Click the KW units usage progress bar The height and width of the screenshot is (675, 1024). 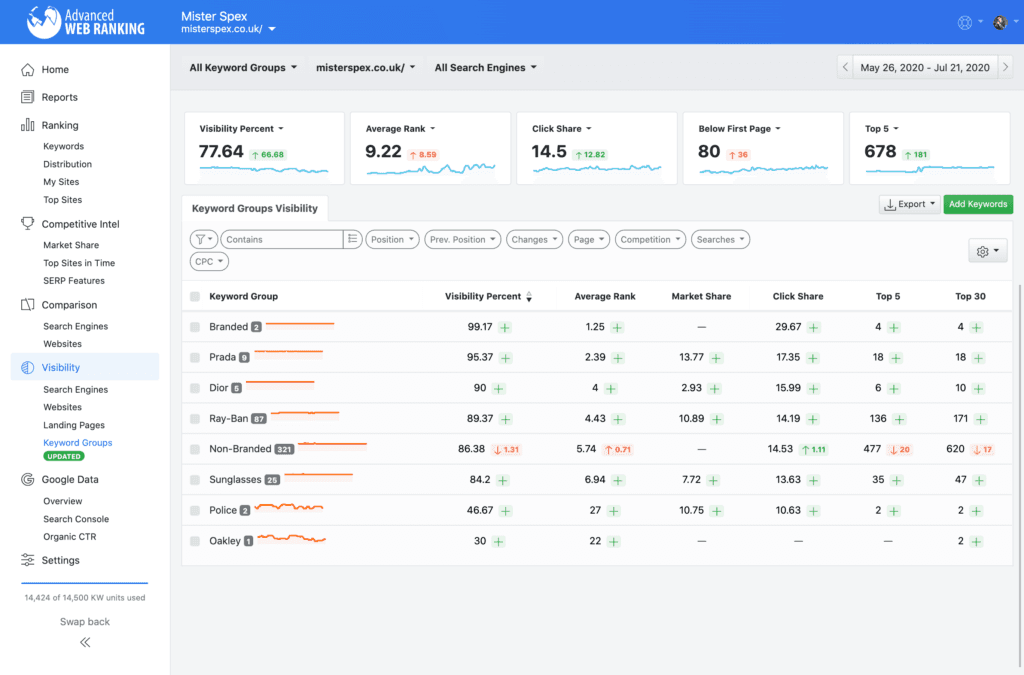[85, 583]
